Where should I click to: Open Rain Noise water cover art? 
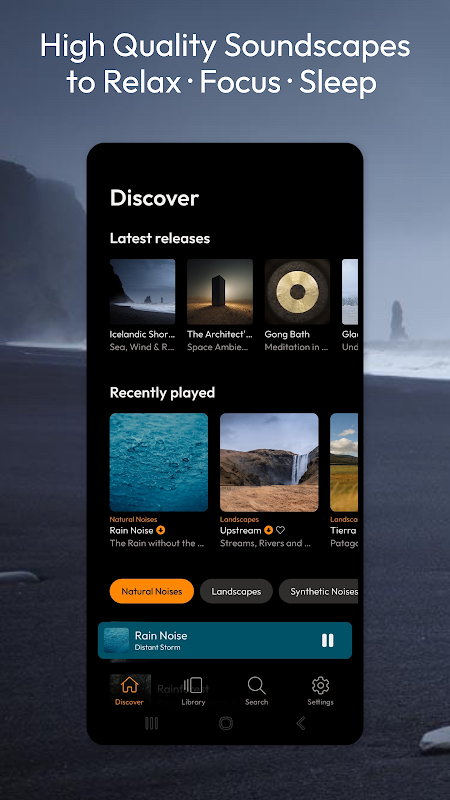point(159,462)
